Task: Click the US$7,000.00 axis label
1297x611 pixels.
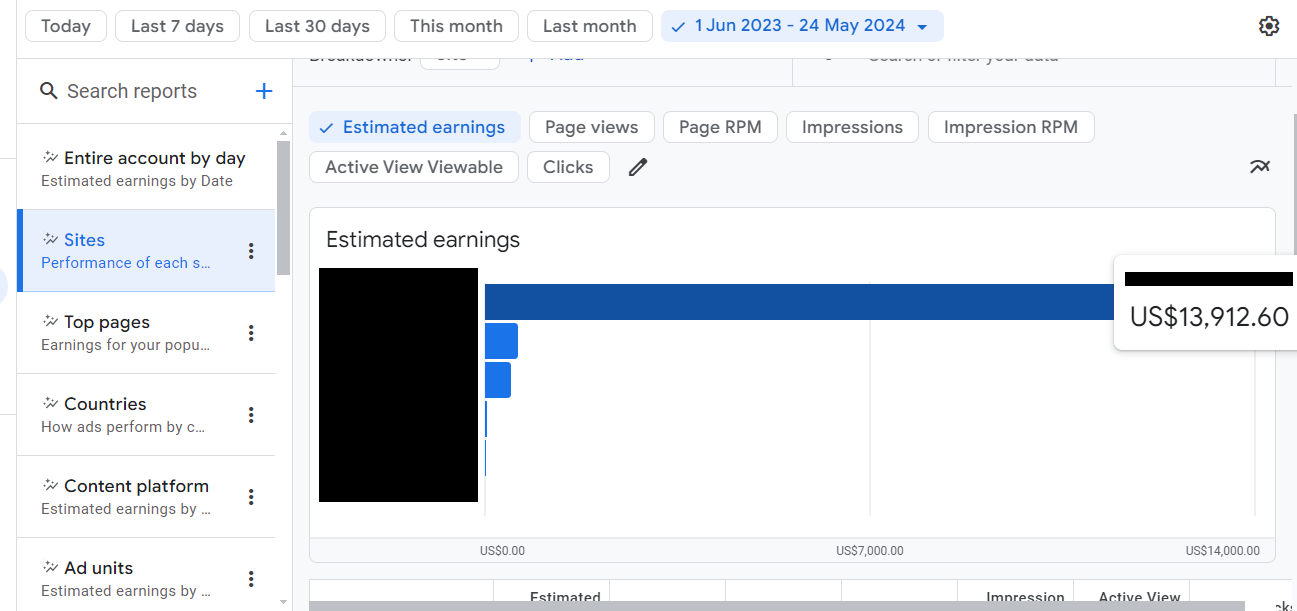Action: coord(870,551)
